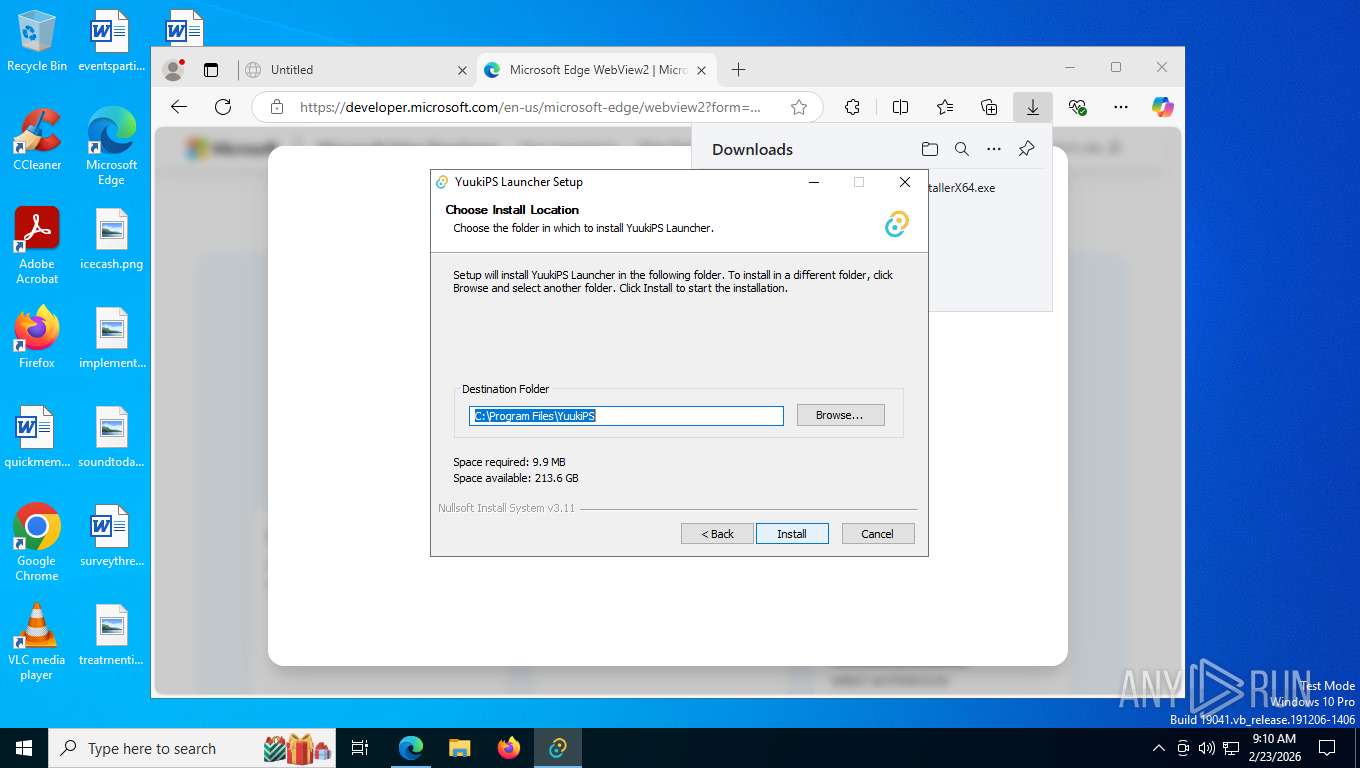Image resolution: width=1360 pixels, height=768 pixels.
Task: Open the Windows Start menu
Action: [24, 748]
